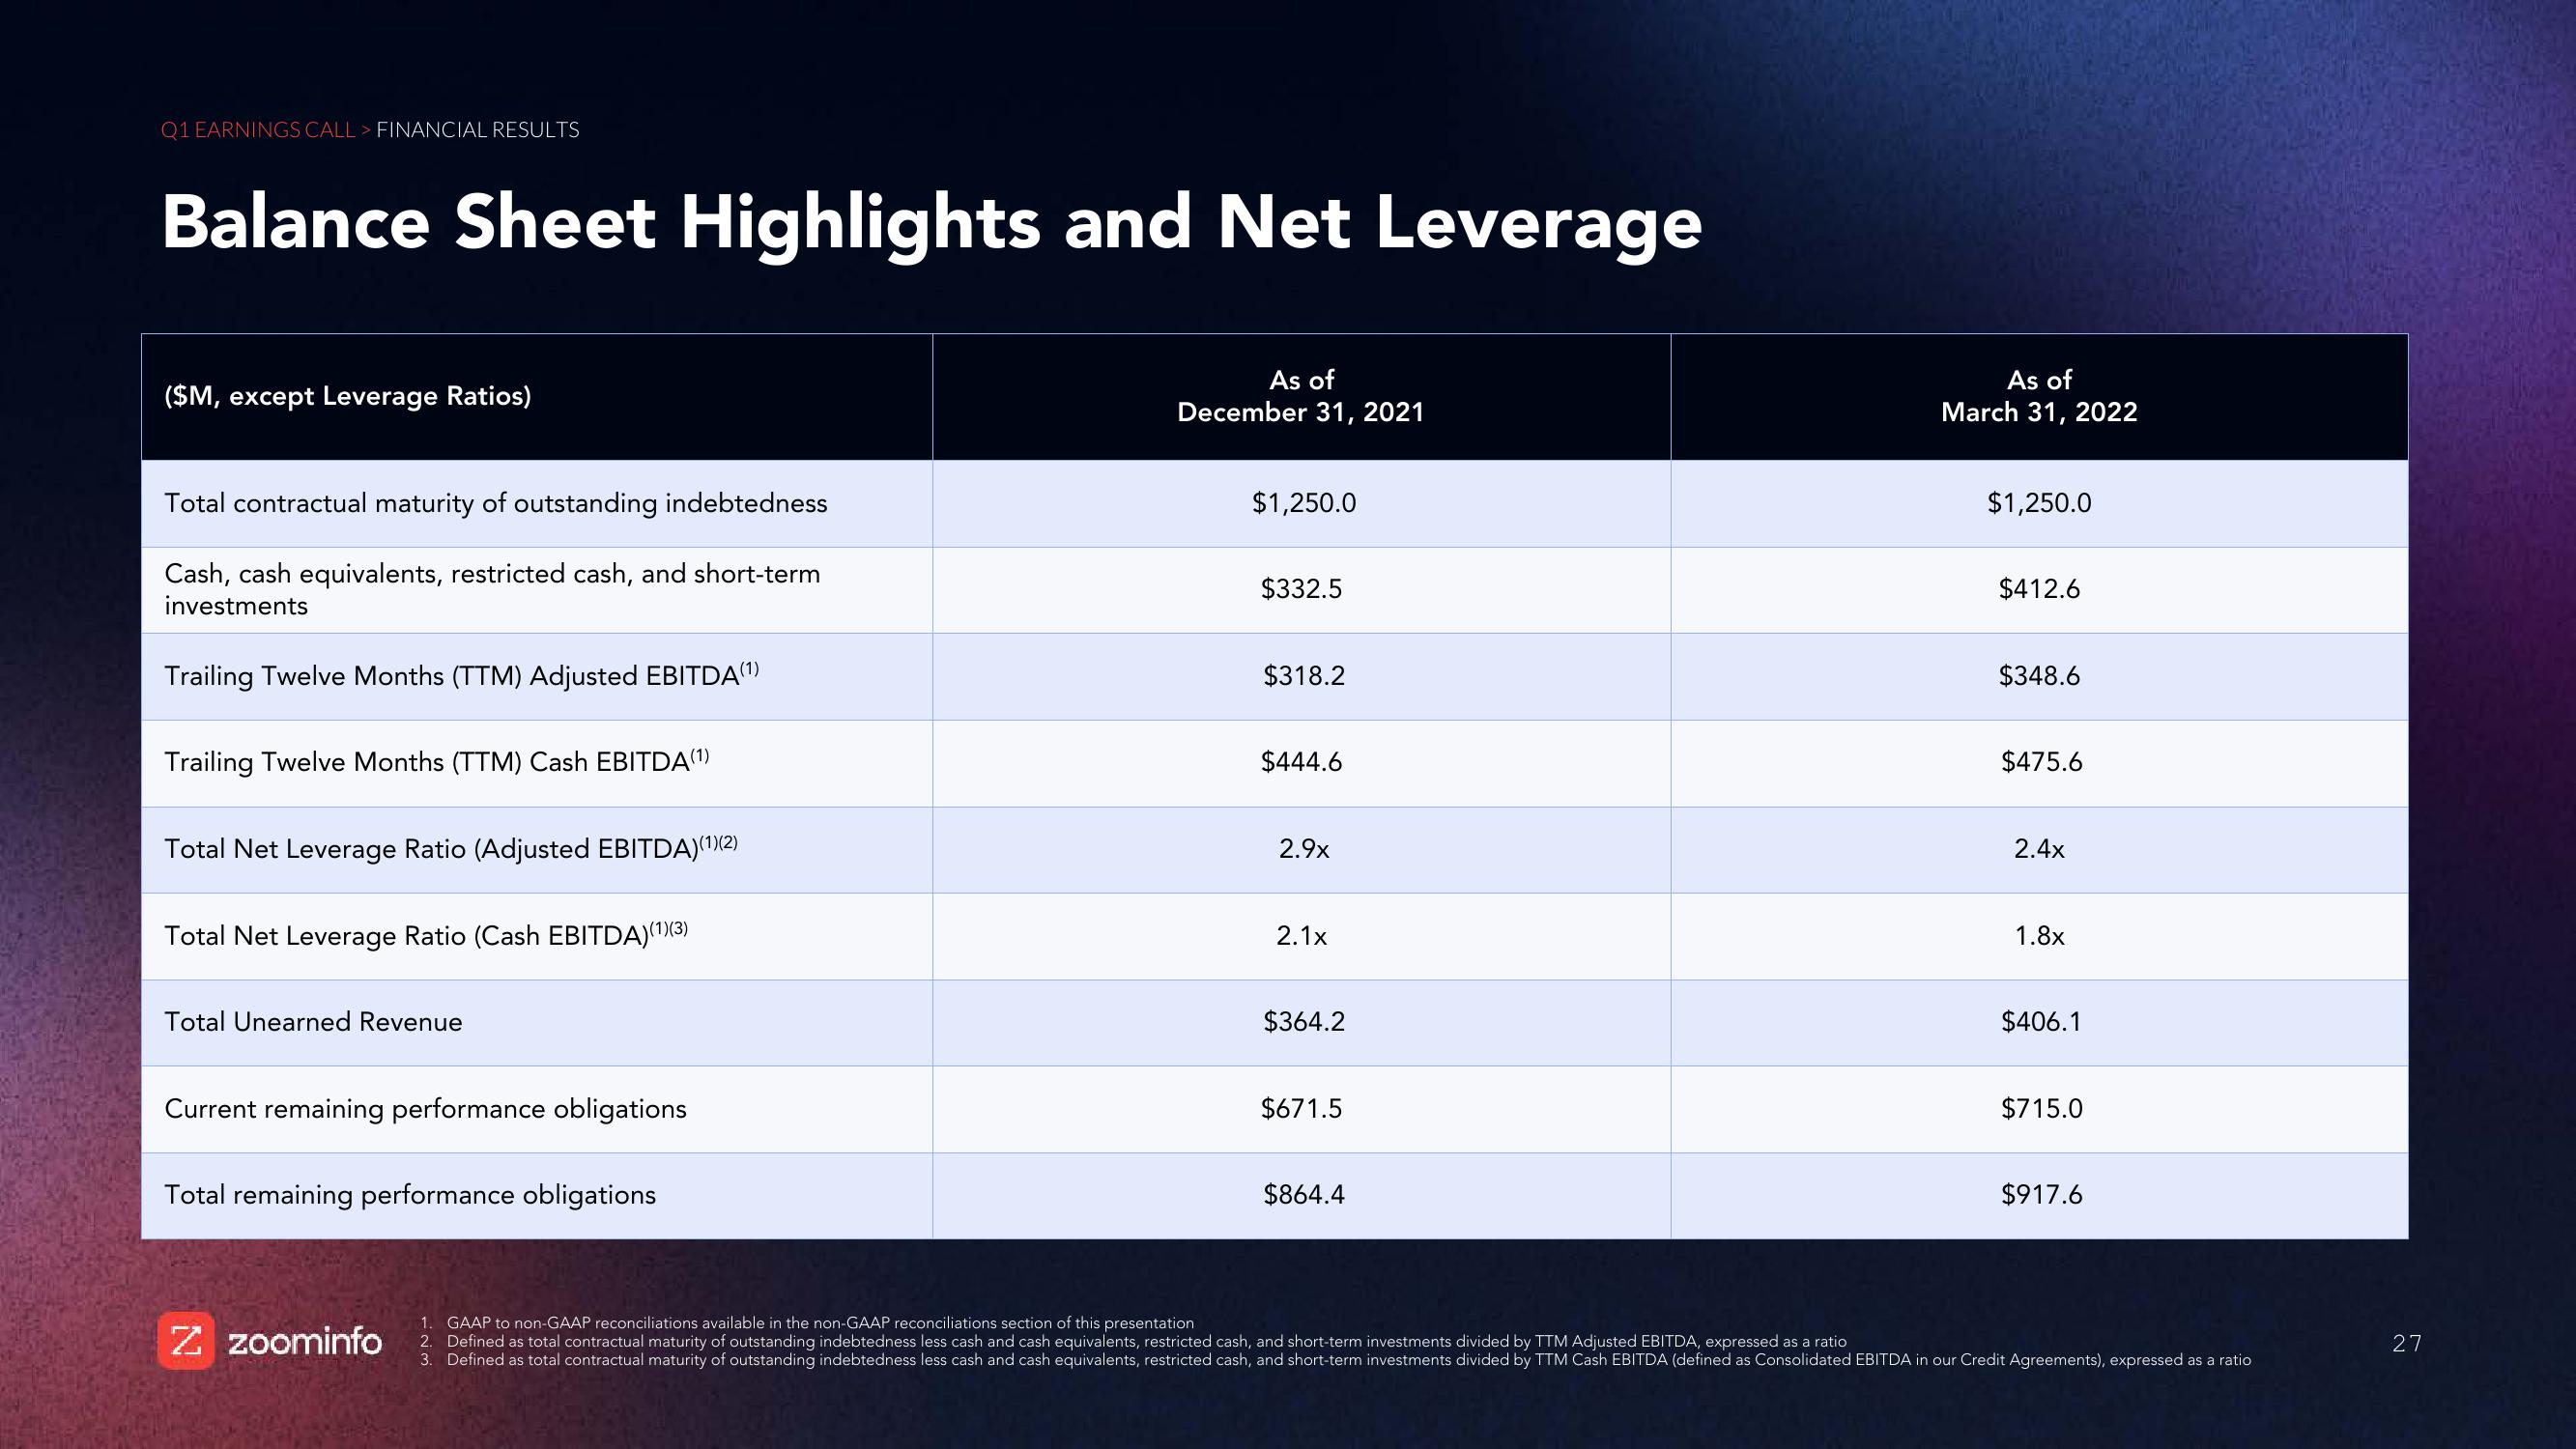
Task: Click the 'As of March 31, 2022' column header
Action: coord(2039,396)
